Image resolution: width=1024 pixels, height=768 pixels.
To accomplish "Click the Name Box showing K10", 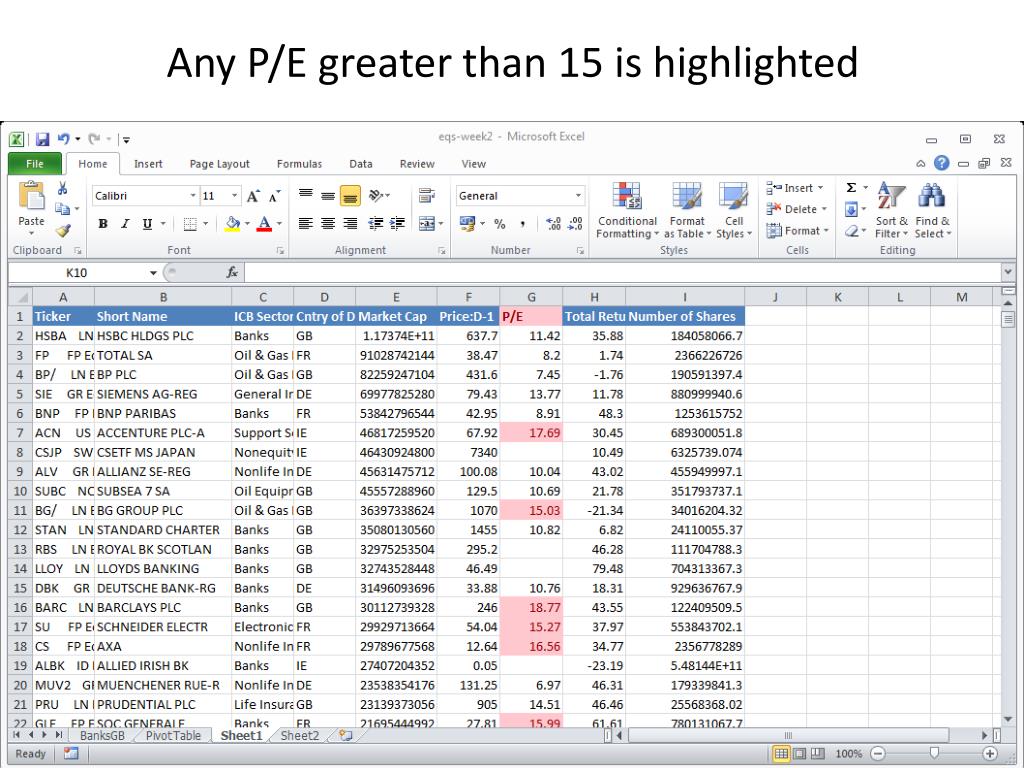I will click(78, 273).
